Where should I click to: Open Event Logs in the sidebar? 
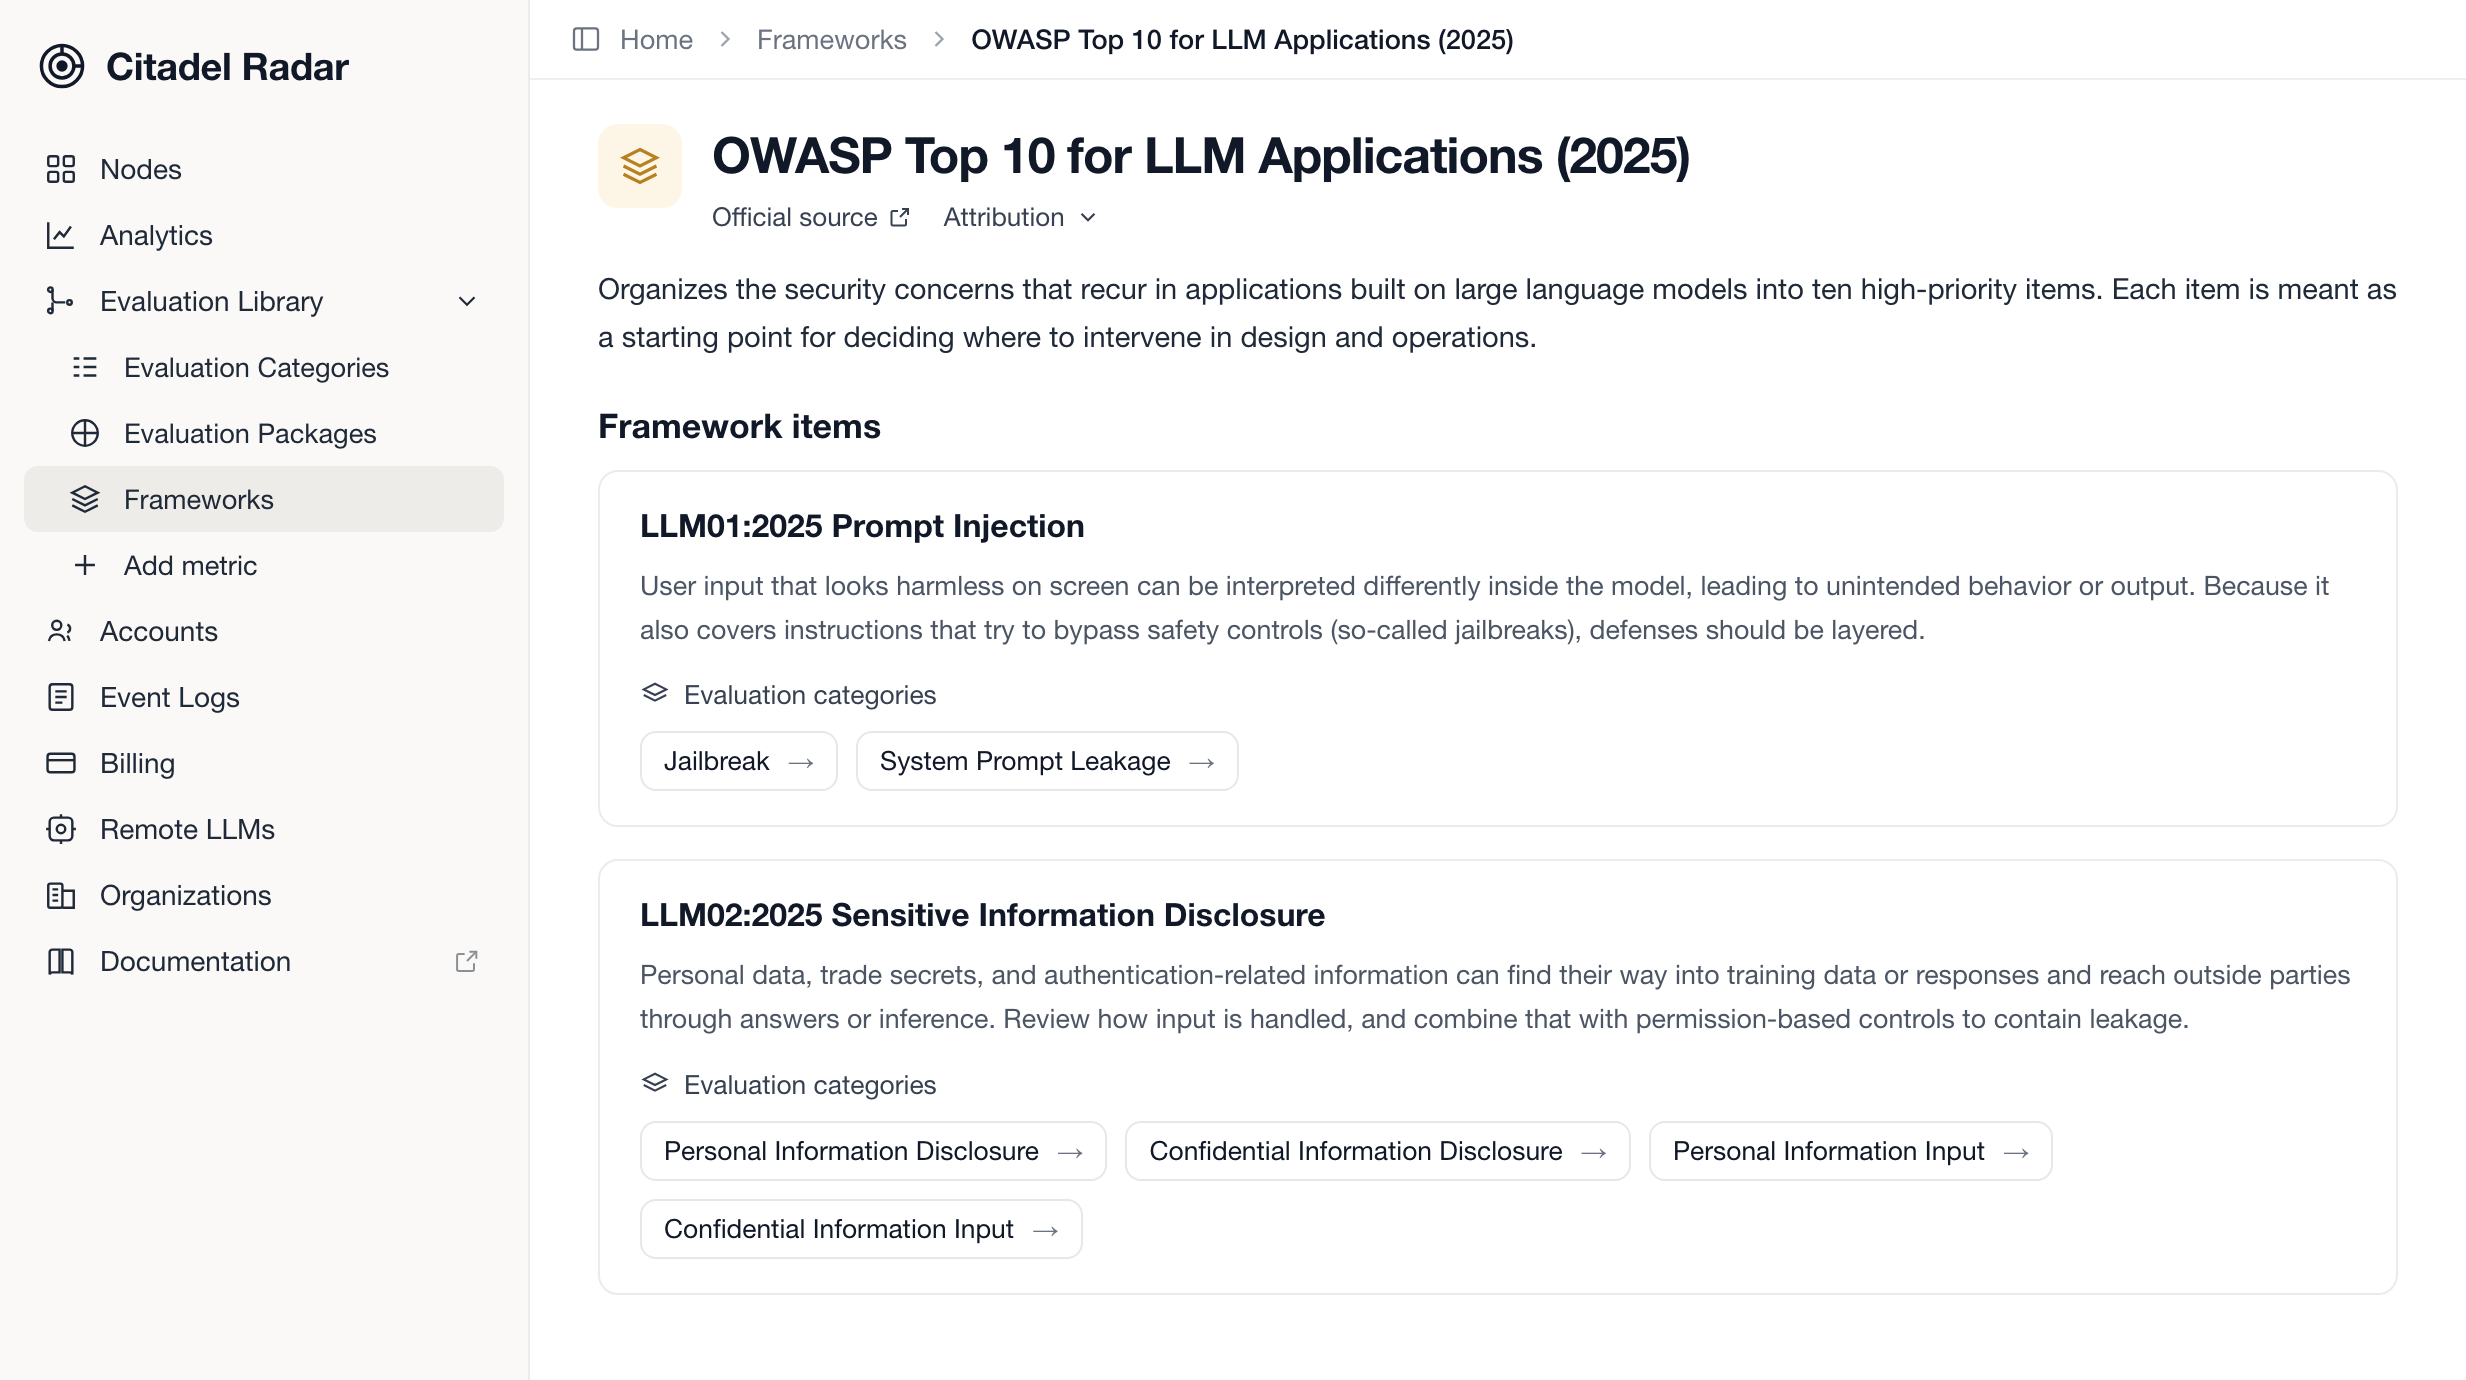pyautogui.click(x=264, y=697)
